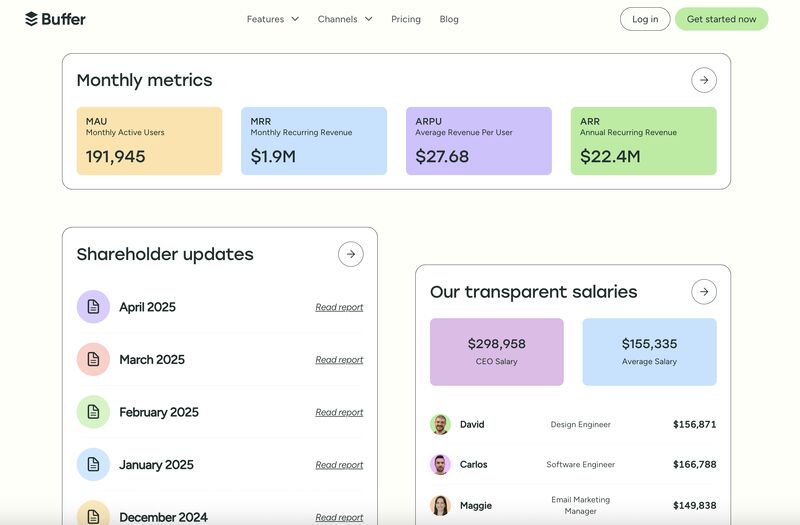The height and width of the screenshot is (525, 800).
Task: Read the December 2024 report
Action: click(339, 517)
